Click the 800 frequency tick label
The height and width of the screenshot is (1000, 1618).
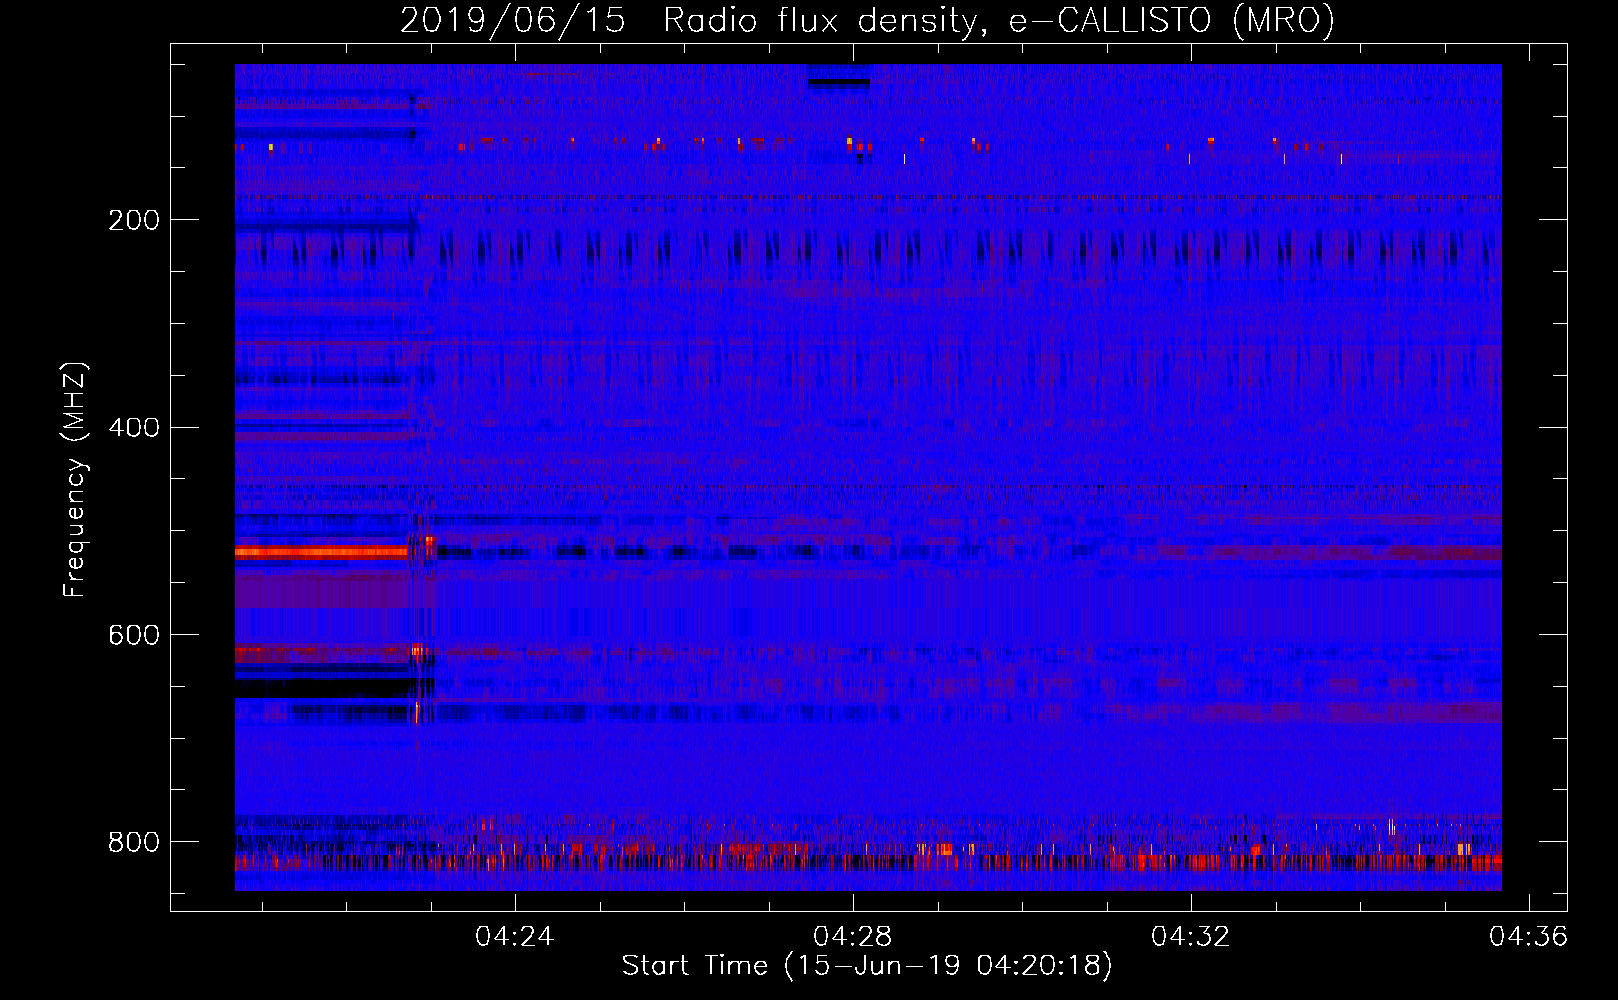(x=134, y=842)
